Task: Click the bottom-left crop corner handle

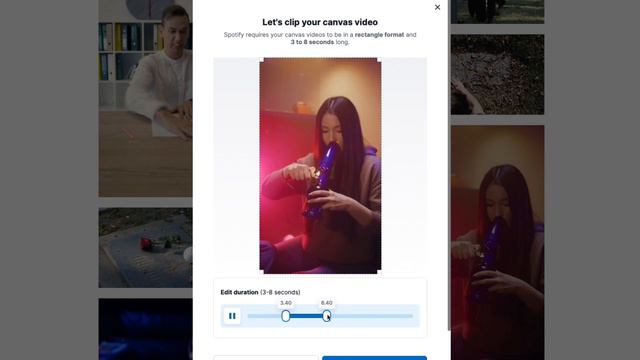Action: (x=262, y=271)
